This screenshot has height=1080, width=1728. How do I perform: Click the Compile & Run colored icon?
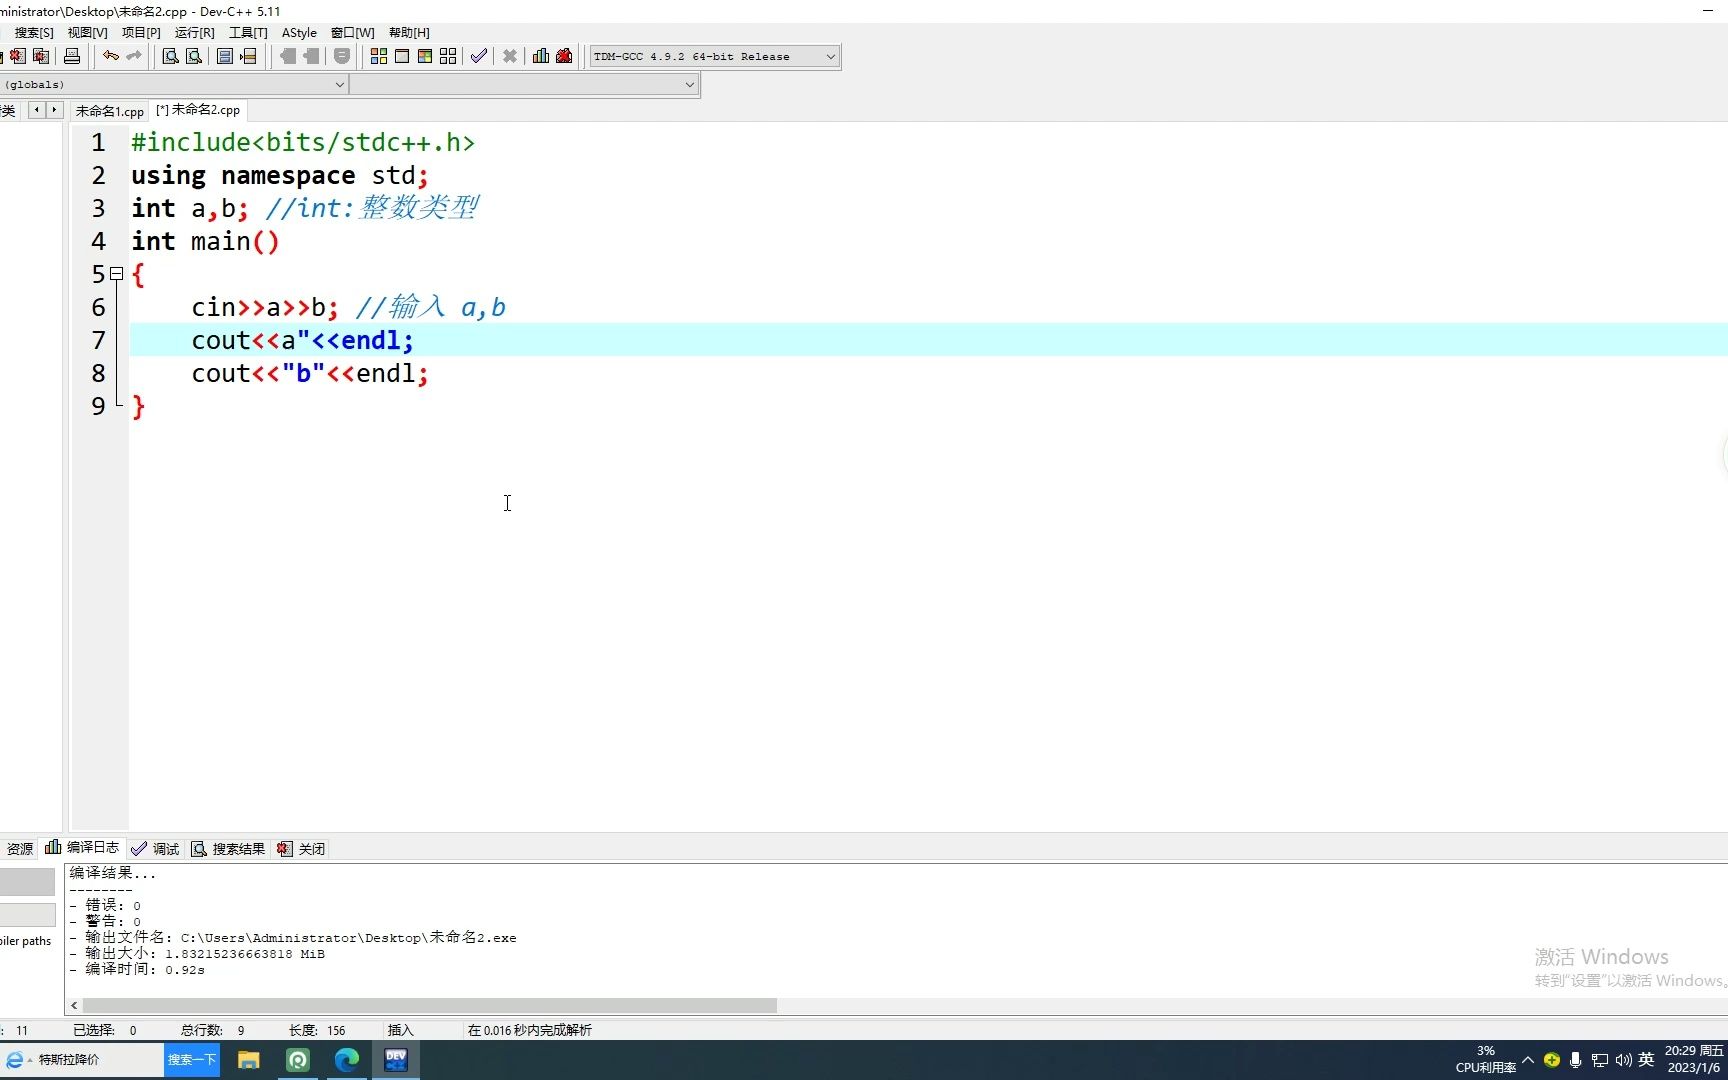425,56
